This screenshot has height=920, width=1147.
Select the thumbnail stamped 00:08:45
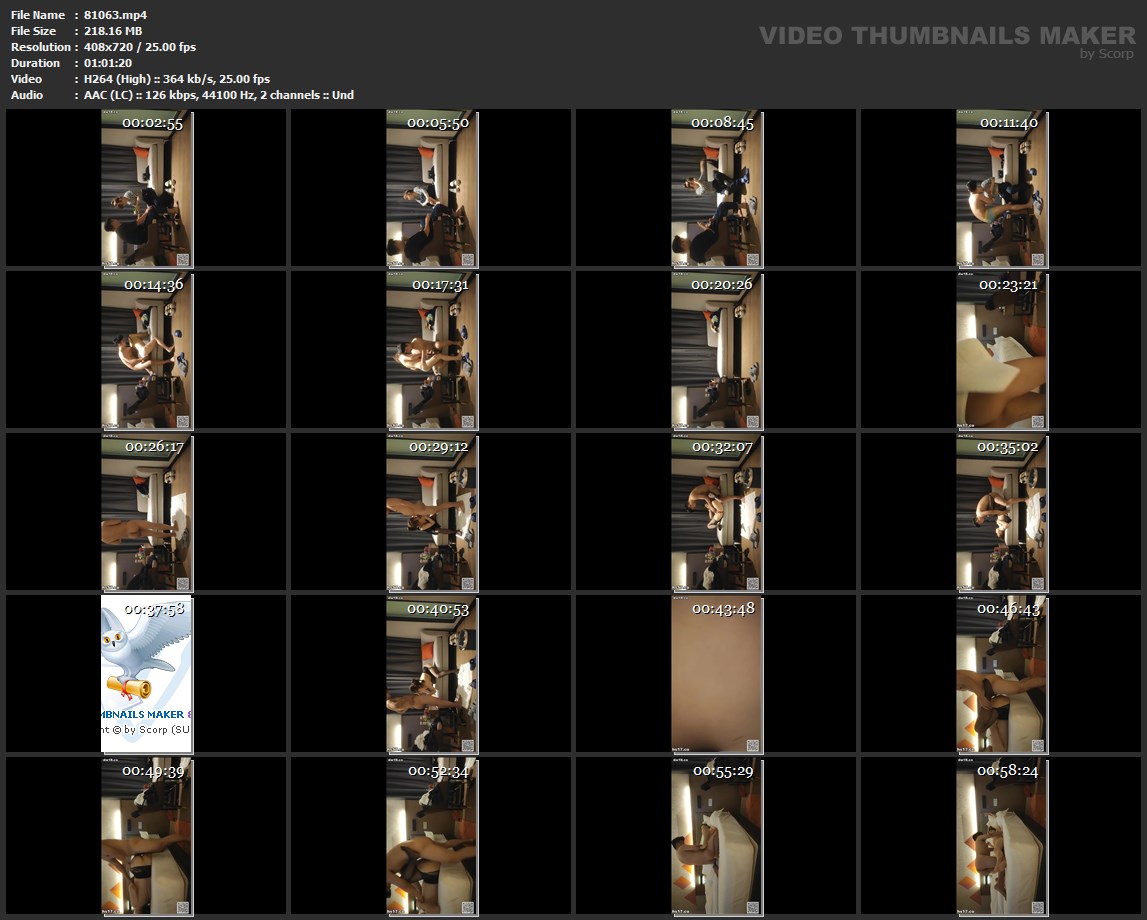click(717, 188)
